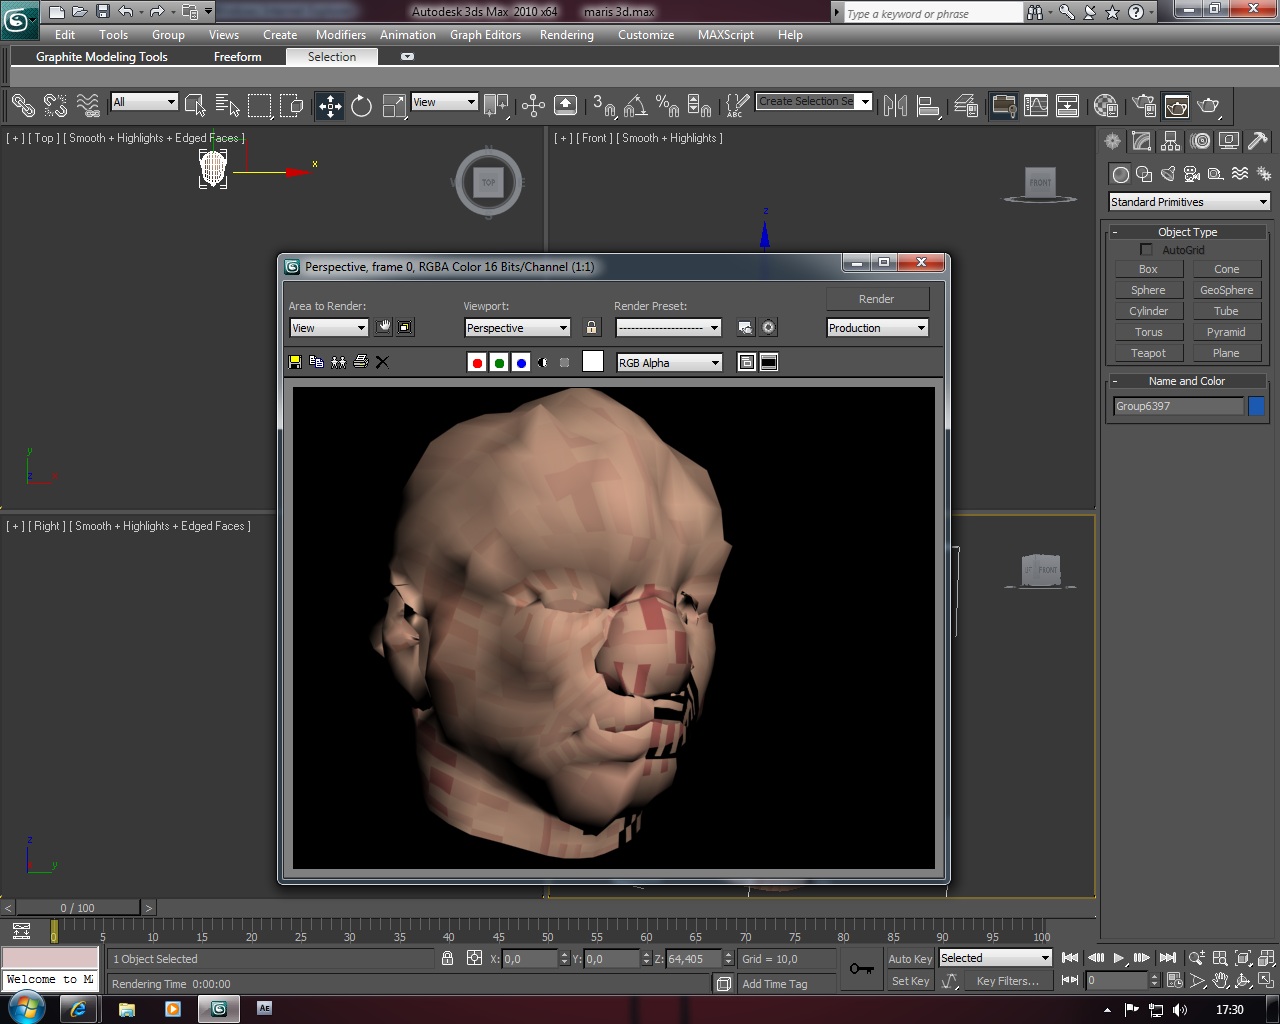Switch to the Freeform ribbon tab

(237, 57)
